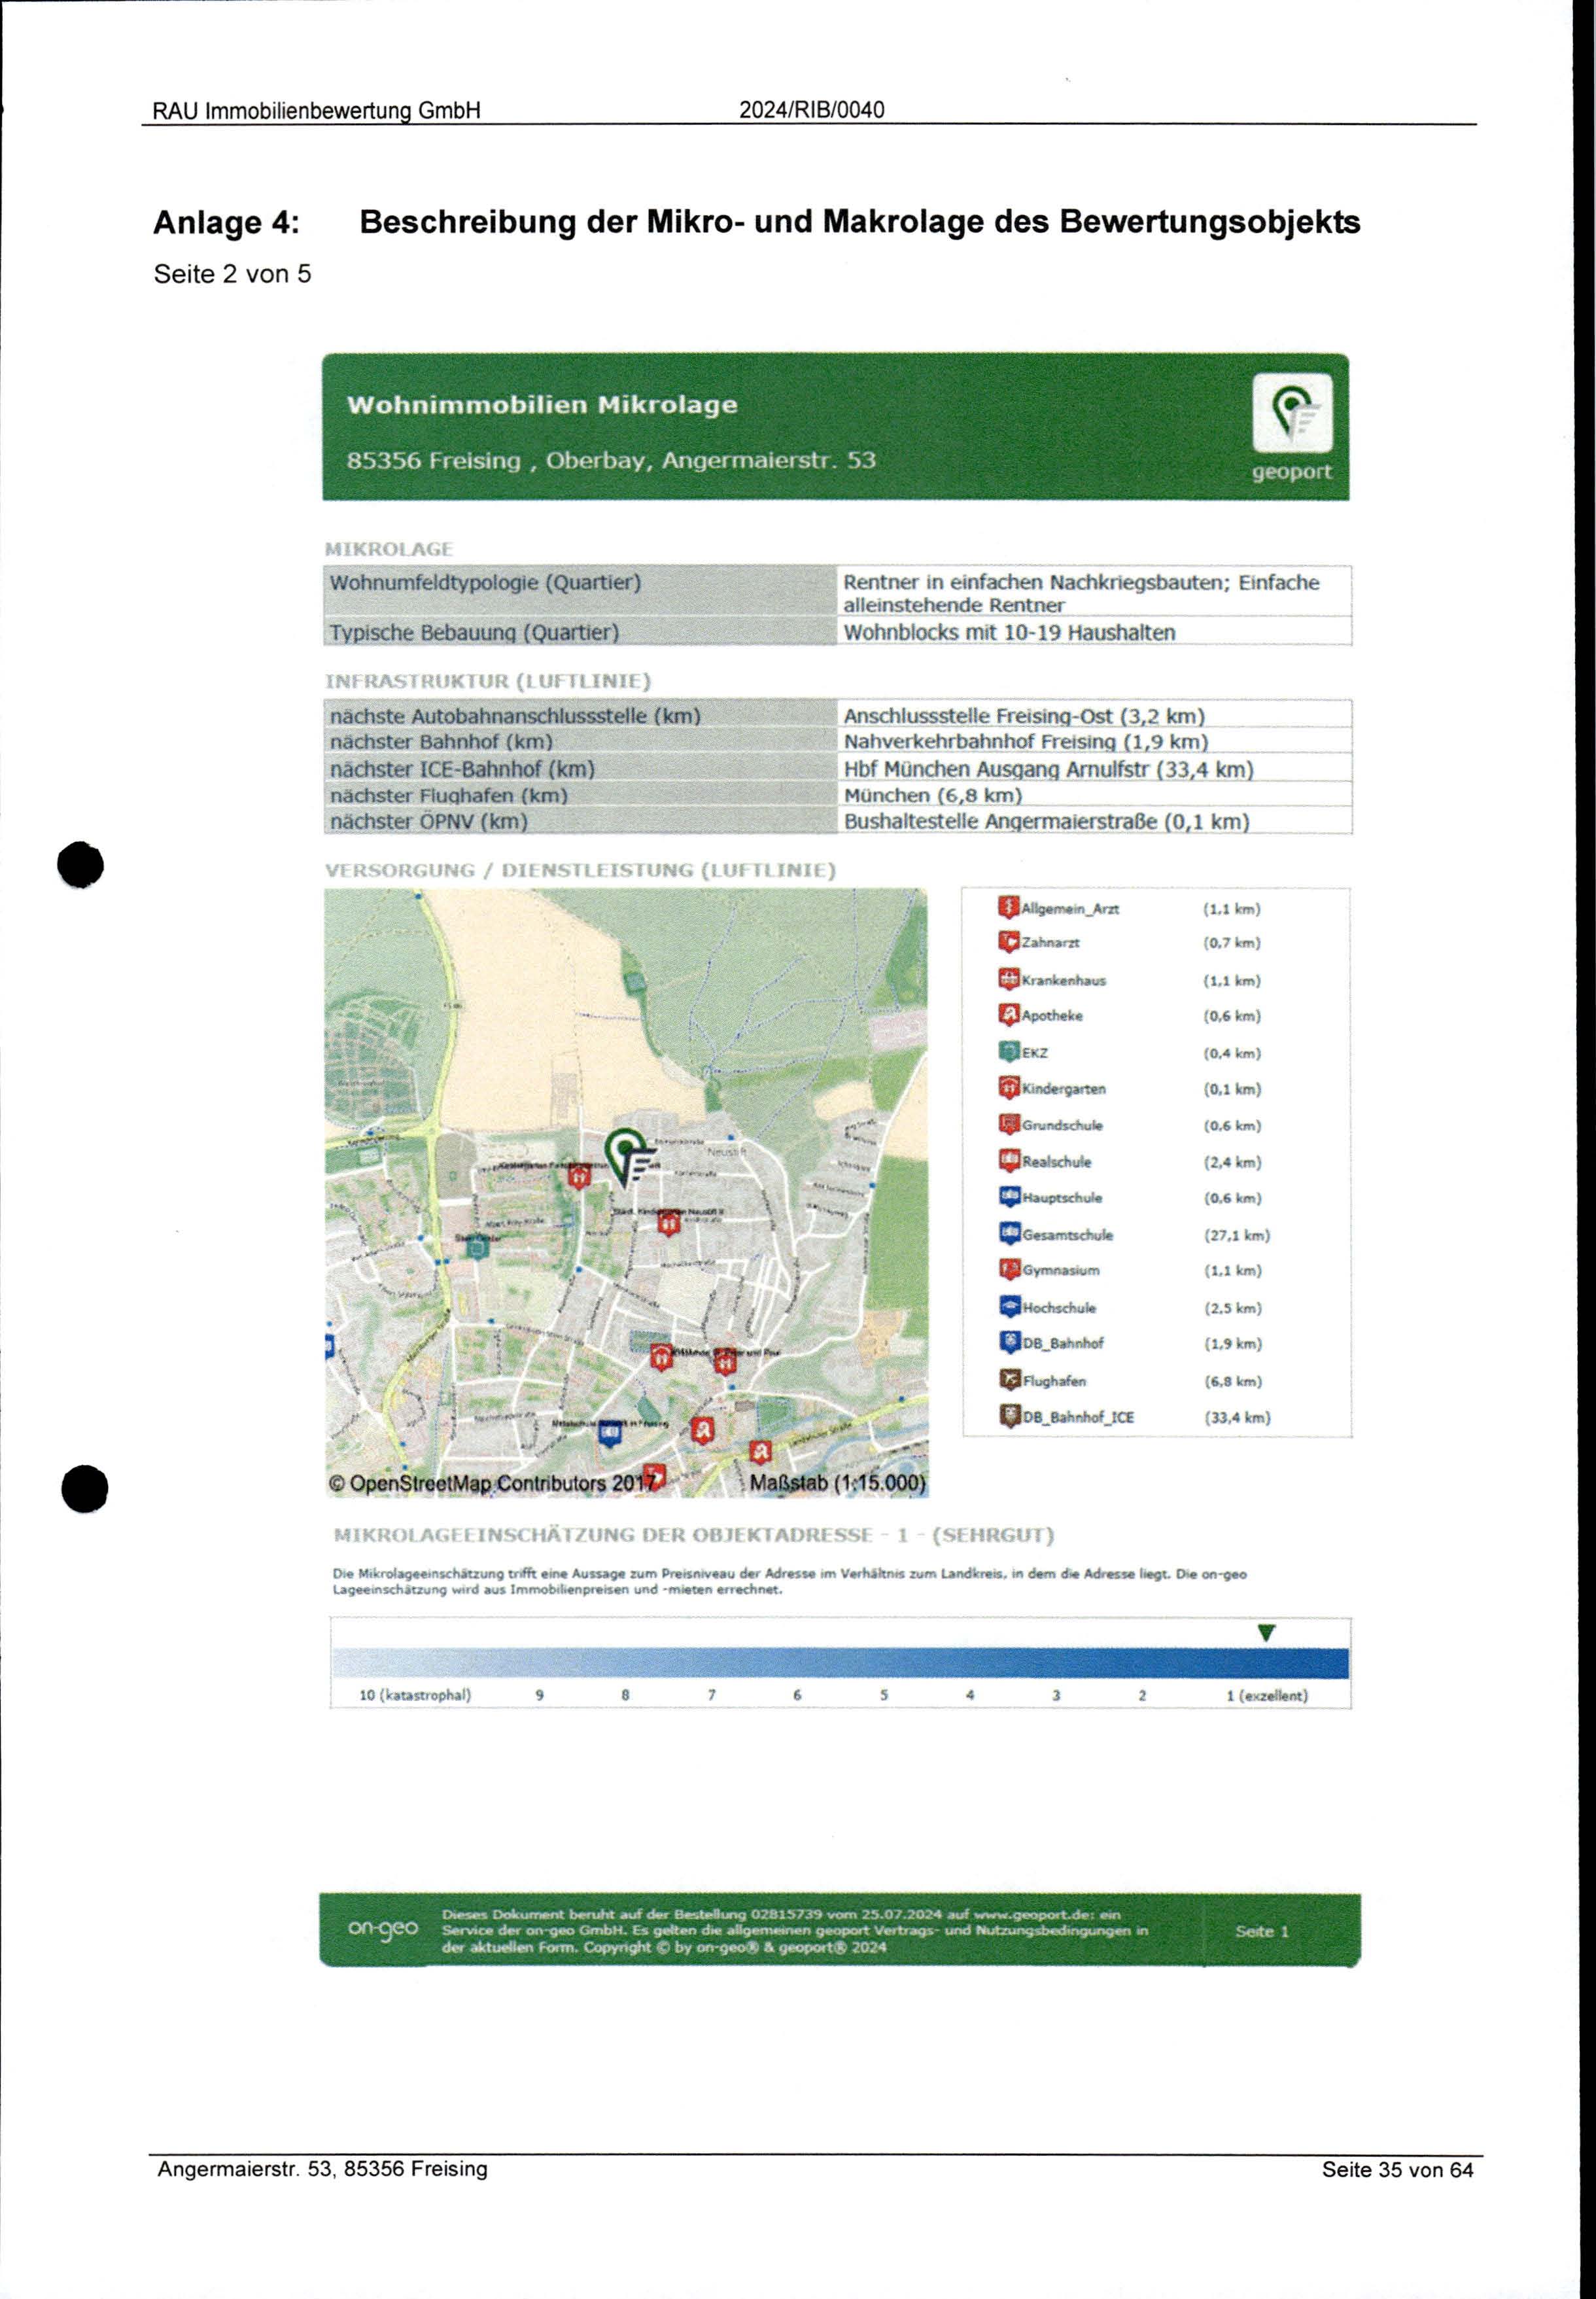Click the Gesamtschule distance '(27,1 km)'
Screen dimensions: 1596x2299
[1237, 1235]
